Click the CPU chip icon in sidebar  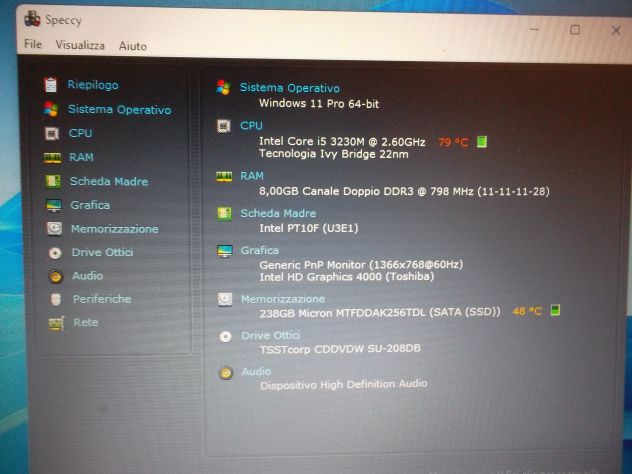52,133
